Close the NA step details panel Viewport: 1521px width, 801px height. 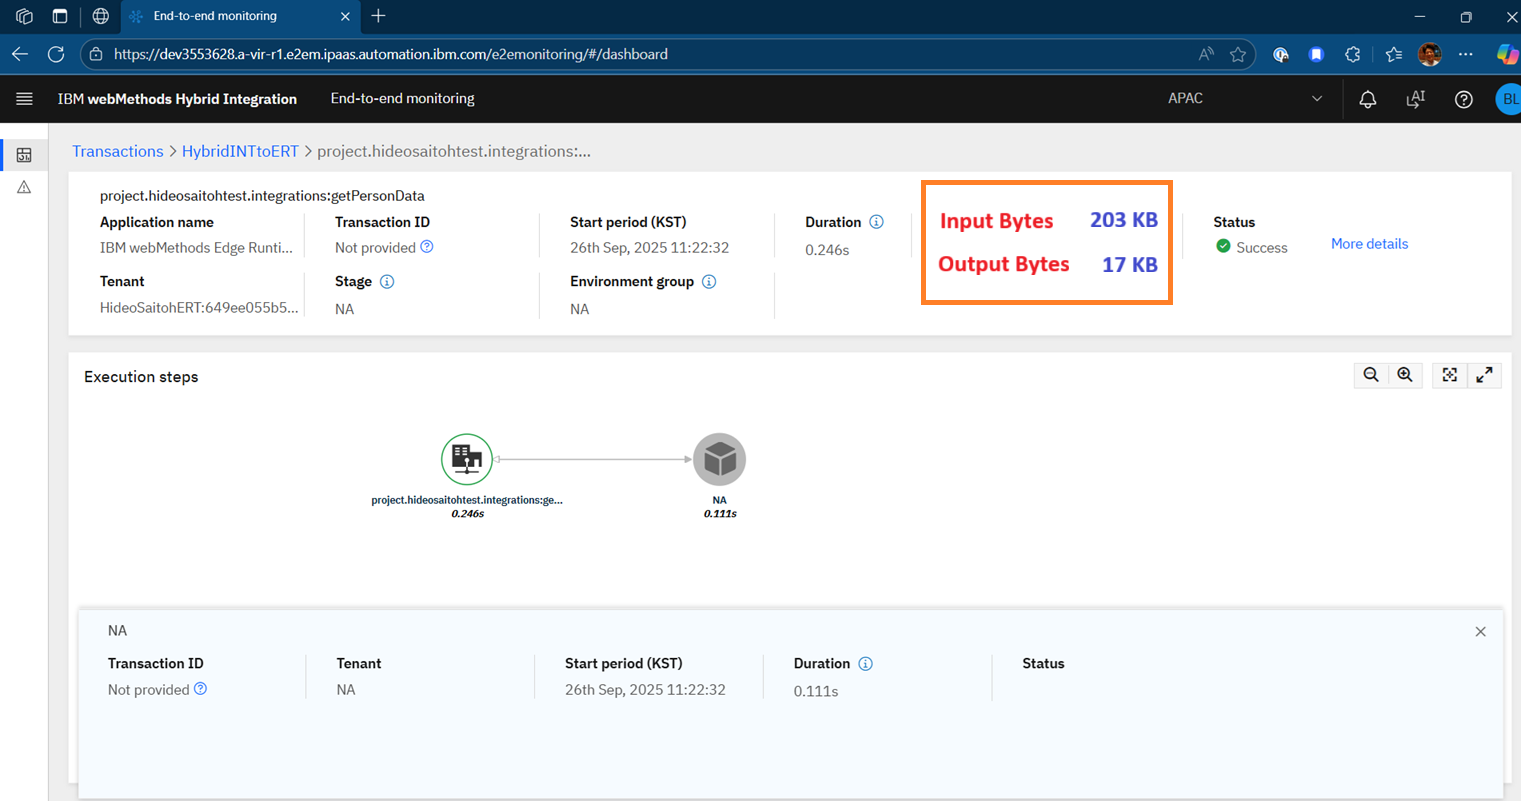coord(1480,632)
